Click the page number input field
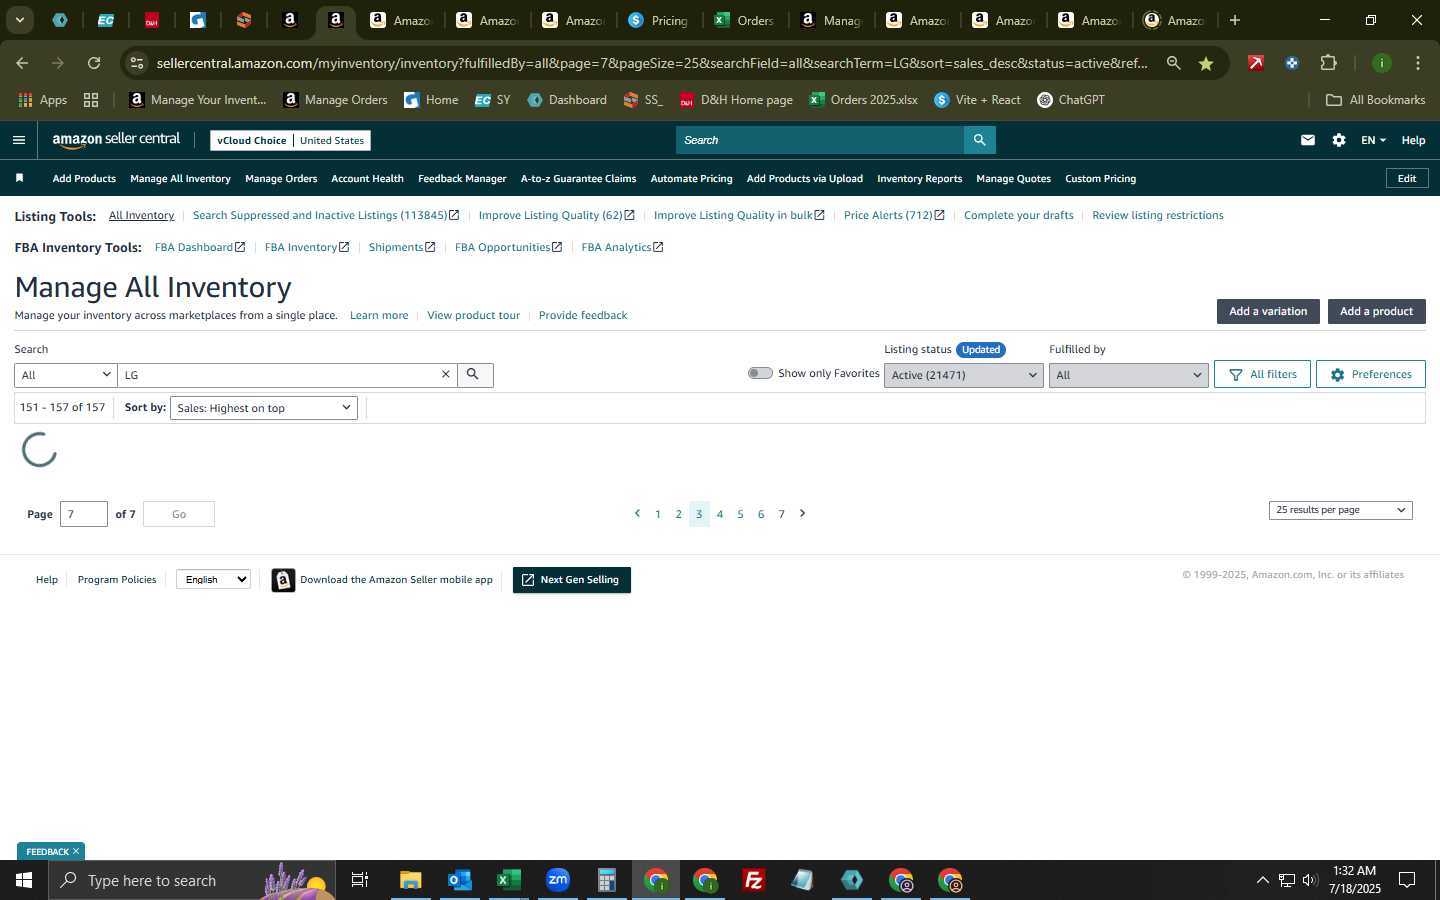This screenshot has width=1440, height=900. [x=84, y=514]
